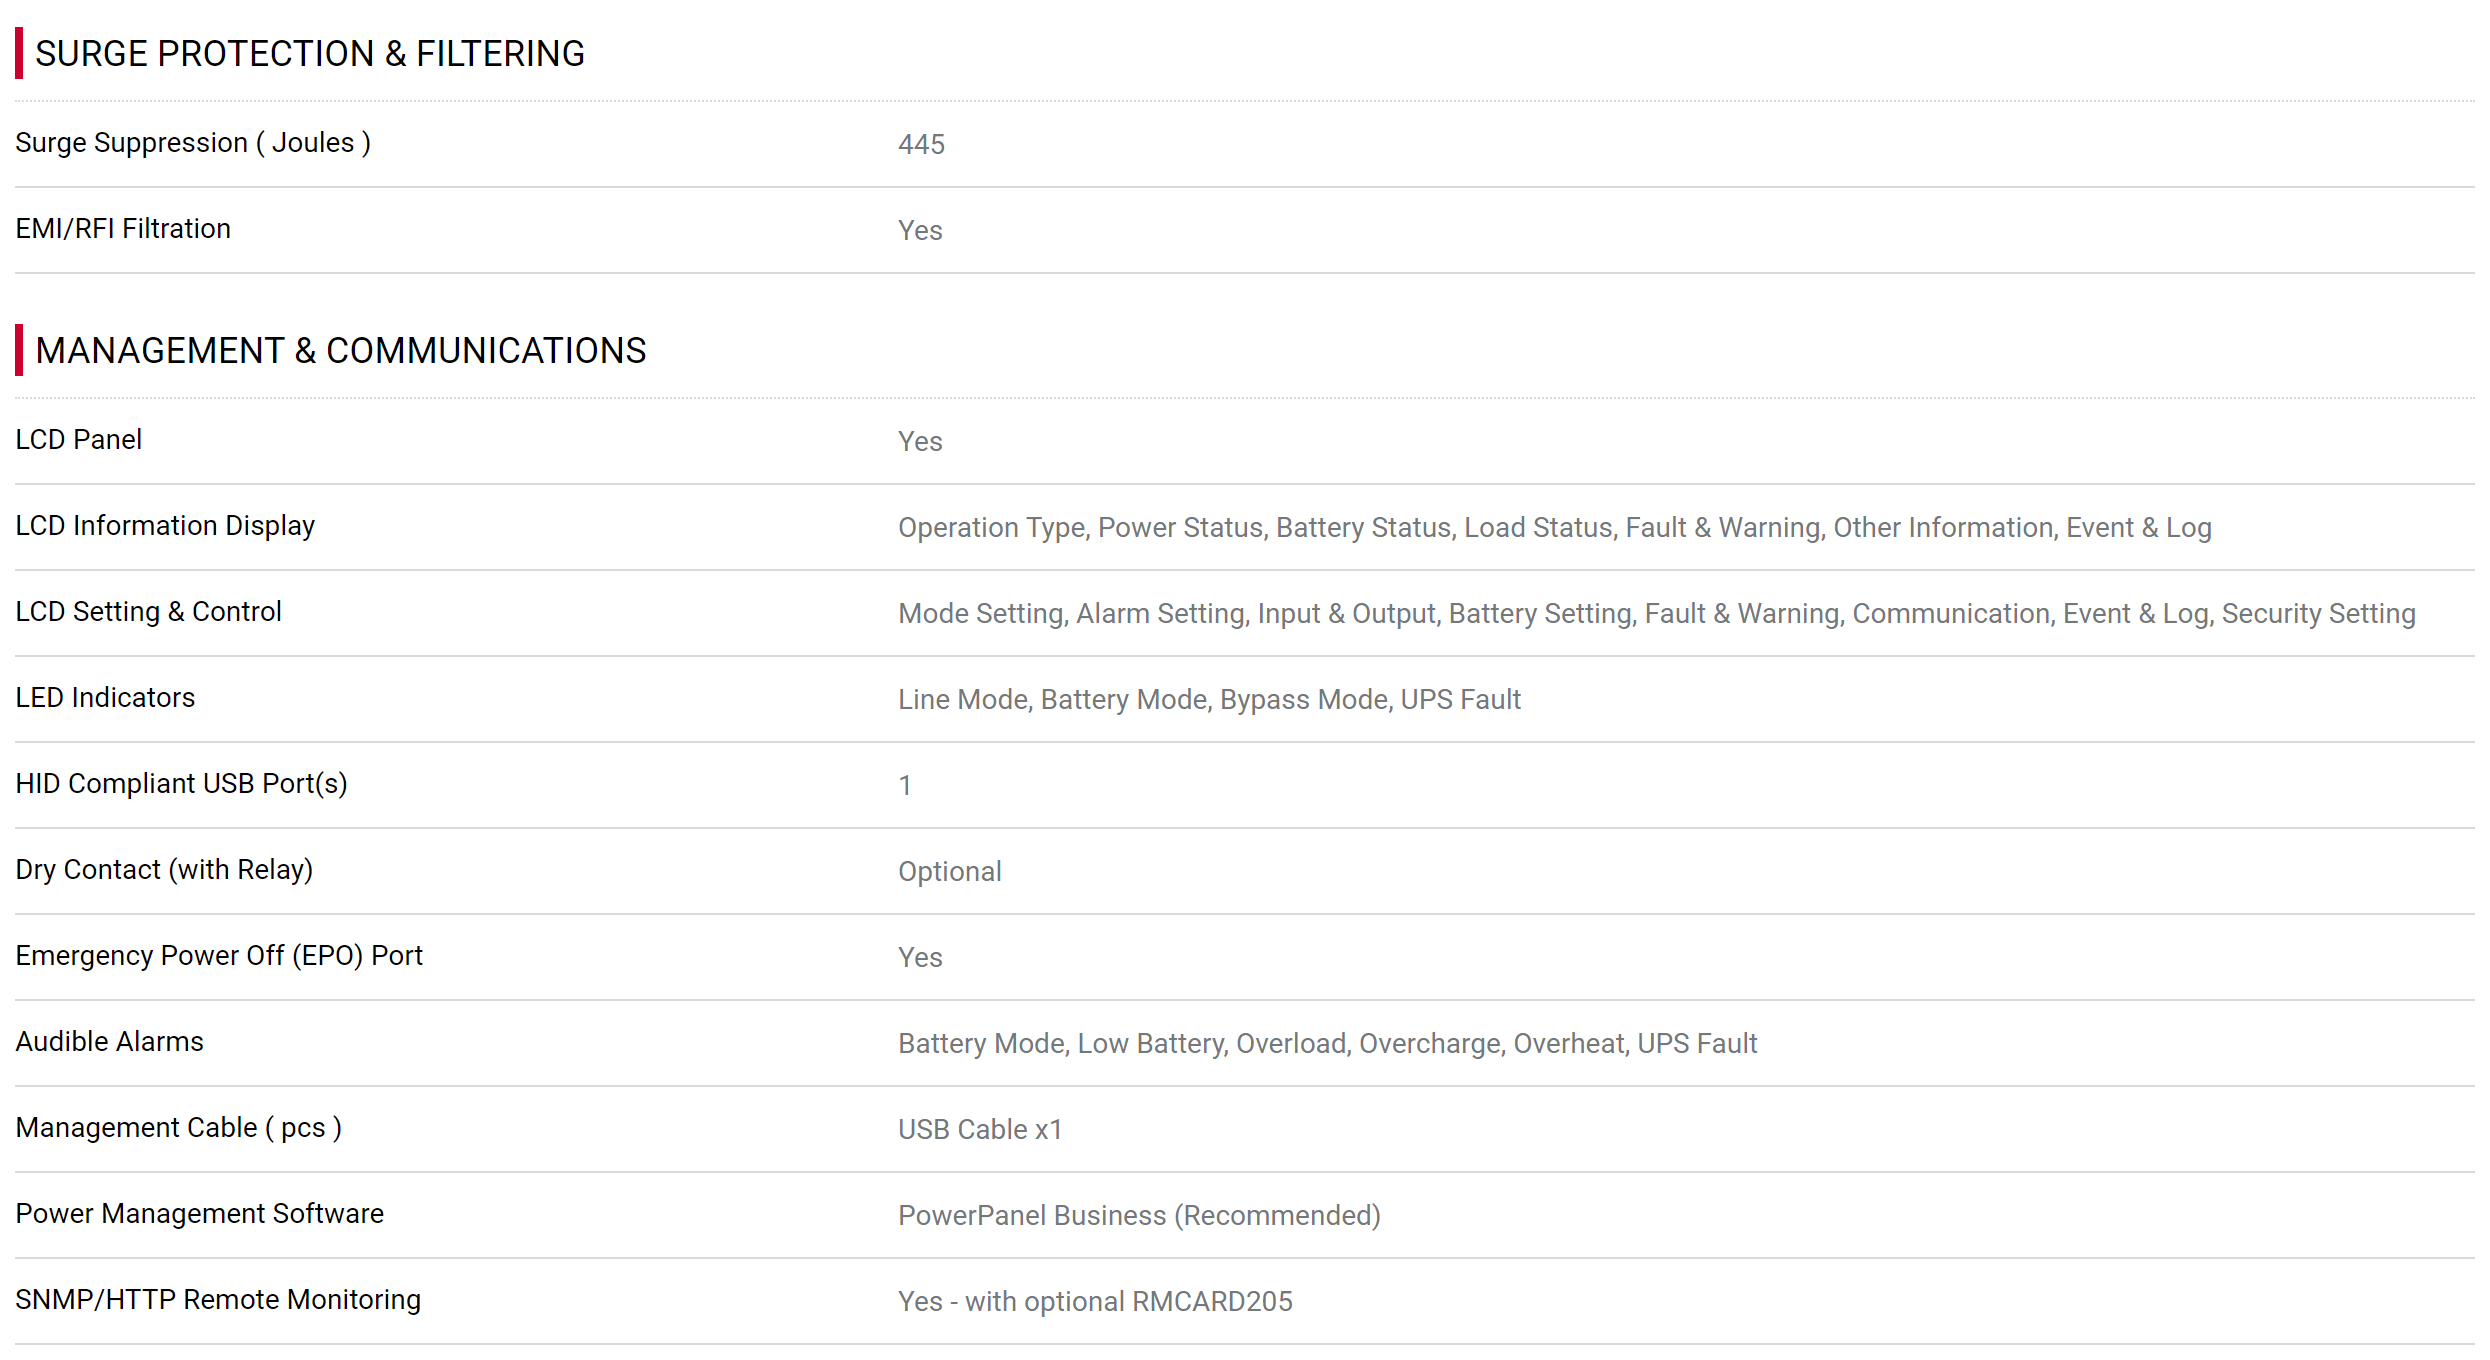
Task: Click the 445 joules value
Action: click(921, 145)
